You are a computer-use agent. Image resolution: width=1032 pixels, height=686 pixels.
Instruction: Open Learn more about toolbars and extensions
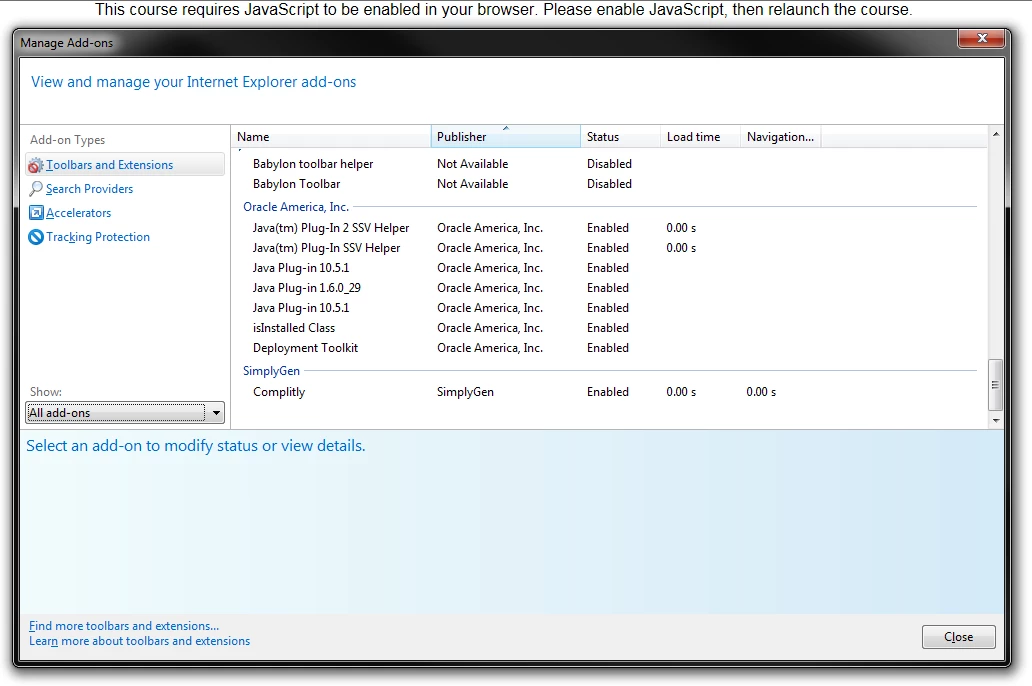[x=140, y=641]
